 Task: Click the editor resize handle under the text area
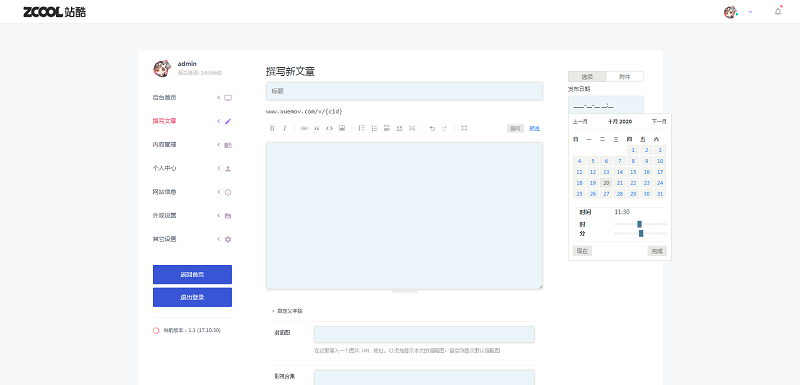pyautogui.click(x=405, y=291)
